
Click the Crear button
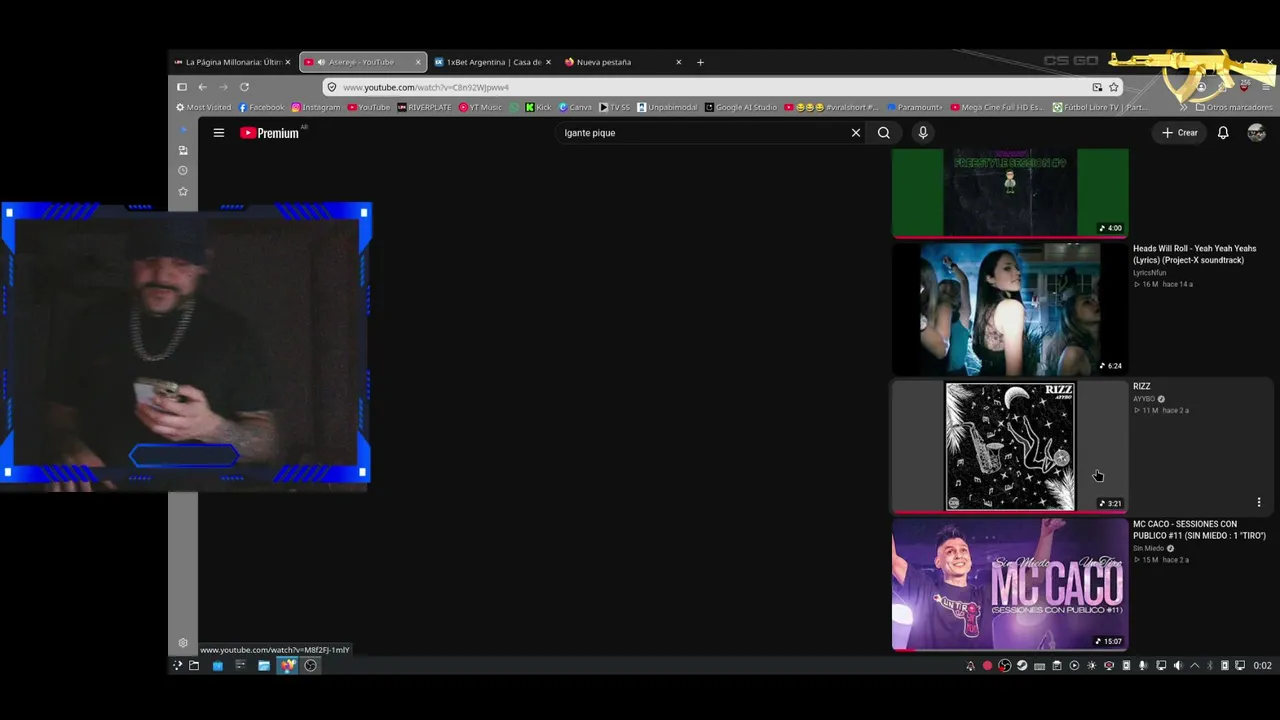[x=1180, y=133]
